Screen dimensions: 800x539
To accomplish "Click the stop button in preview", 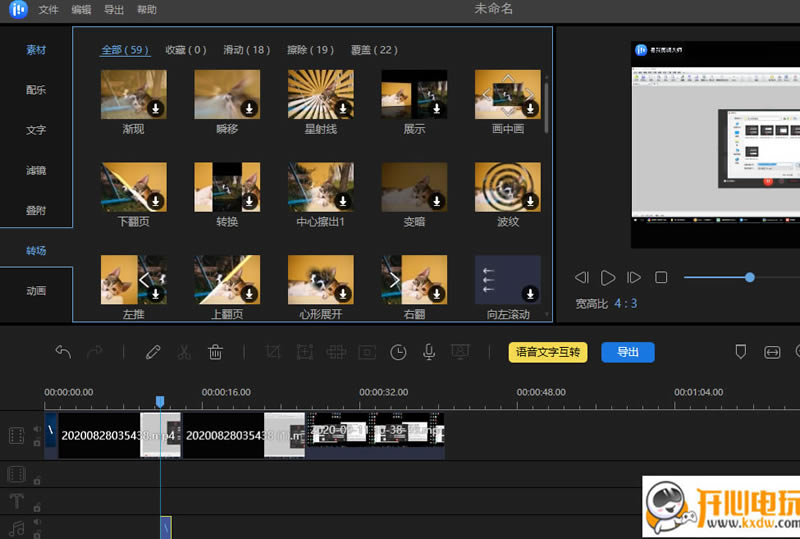I will 661,277.
